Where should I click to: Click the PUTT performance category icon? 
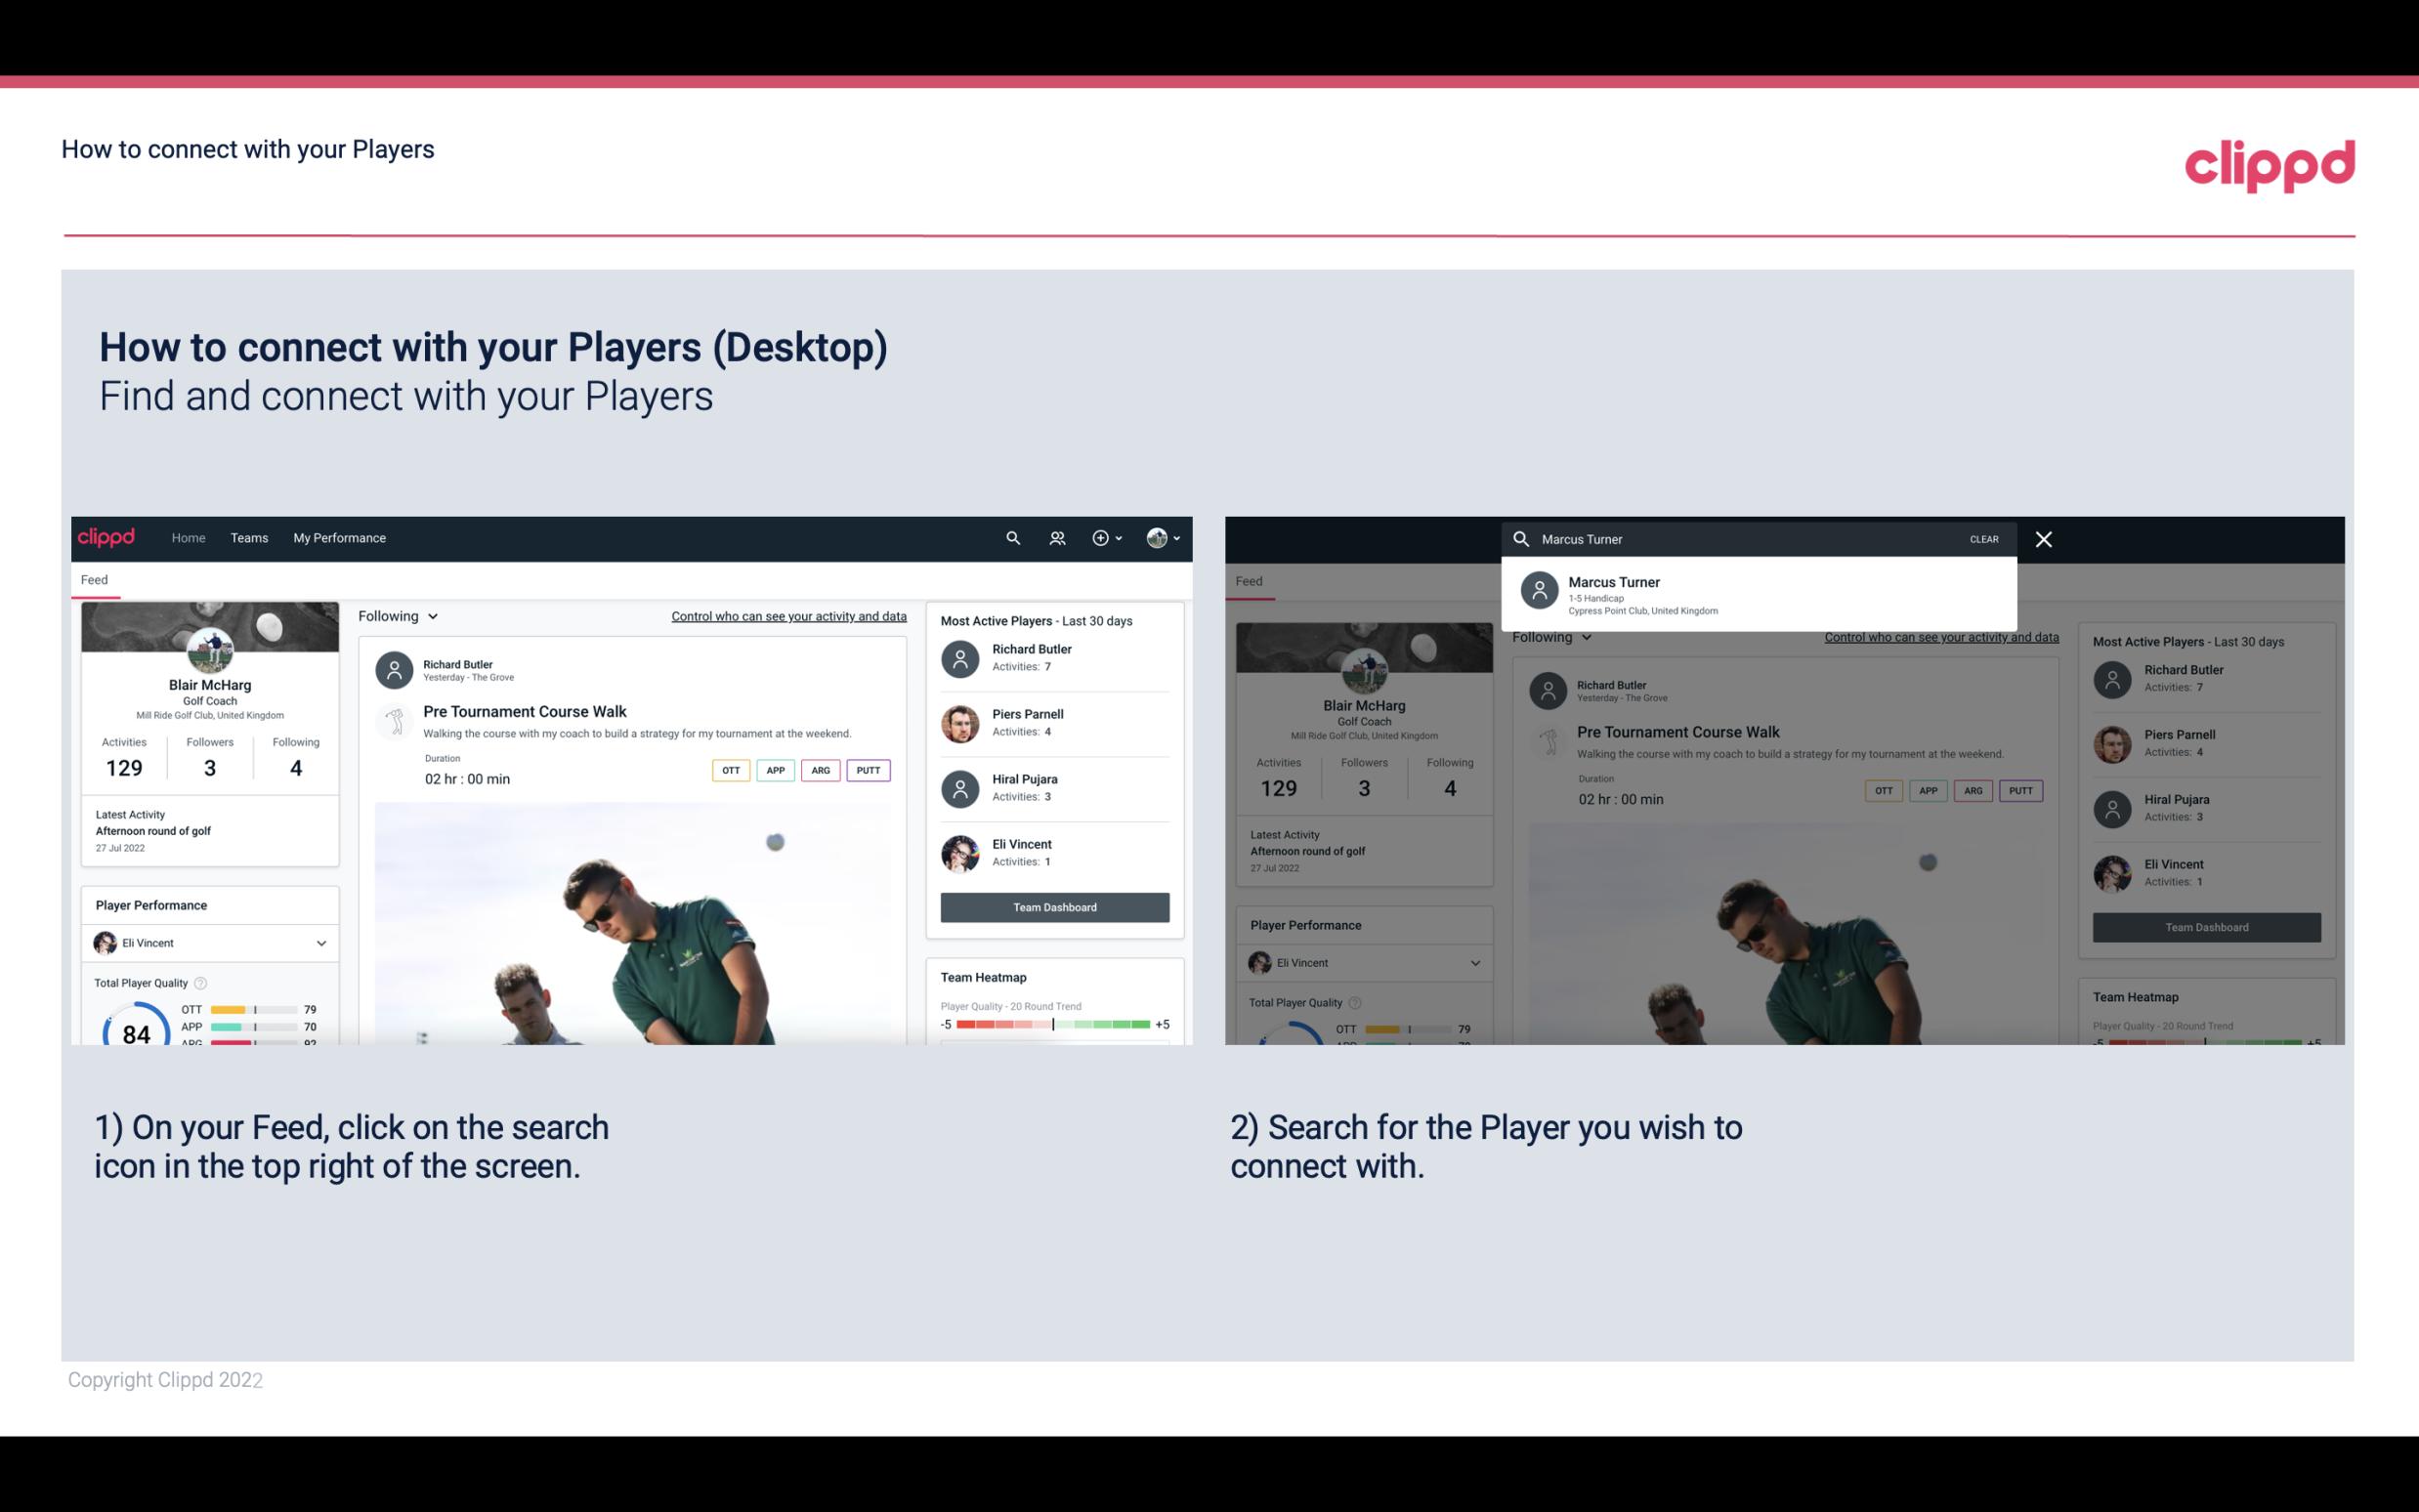tap(870, 770)
